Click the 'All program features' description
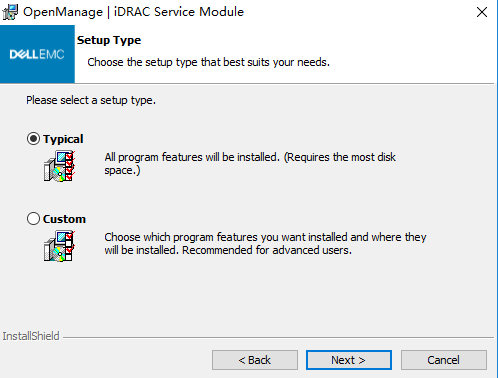Image resolution: width=498 pixels, height=378 pixels. [250, 164]
